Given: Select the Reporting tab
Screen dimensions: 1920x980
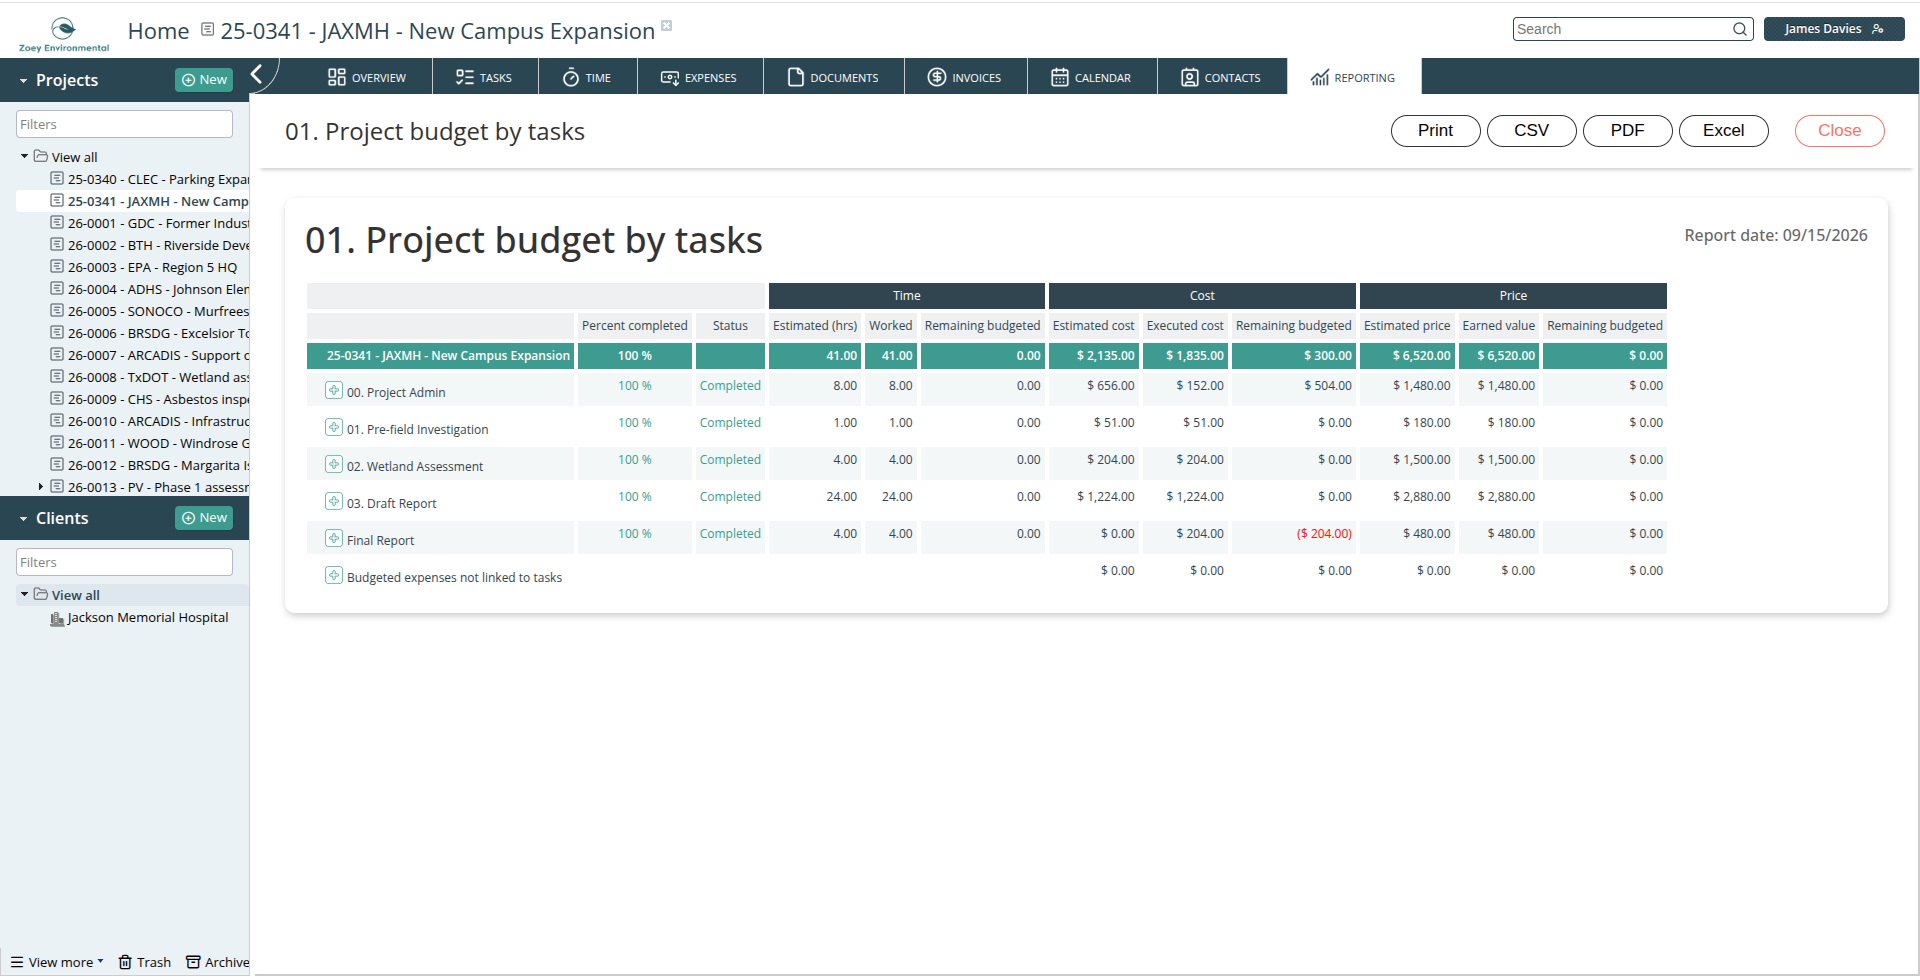Looking at the screenshot, I should (x=1354, y=77).
